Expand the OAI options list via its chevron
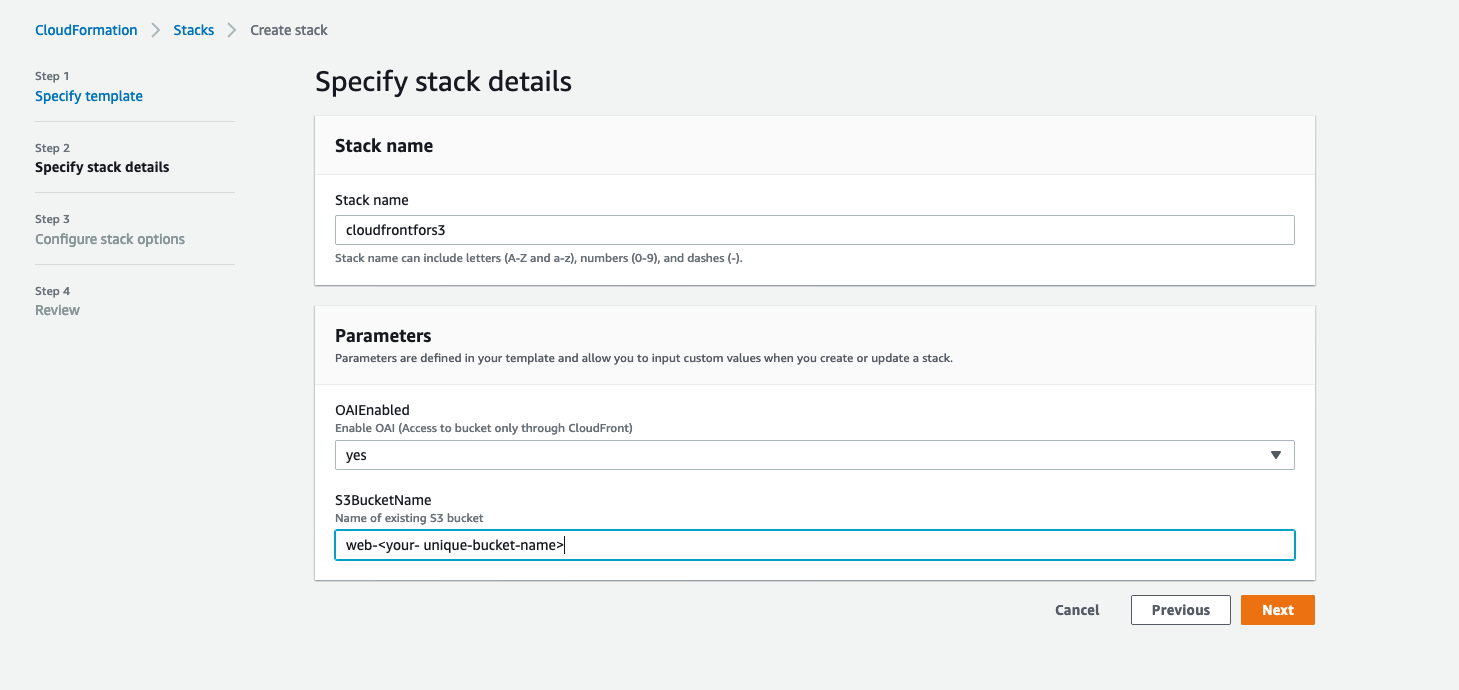Image resolution: width=1459 pixels, height=690 pixels. click(1276, 455)
